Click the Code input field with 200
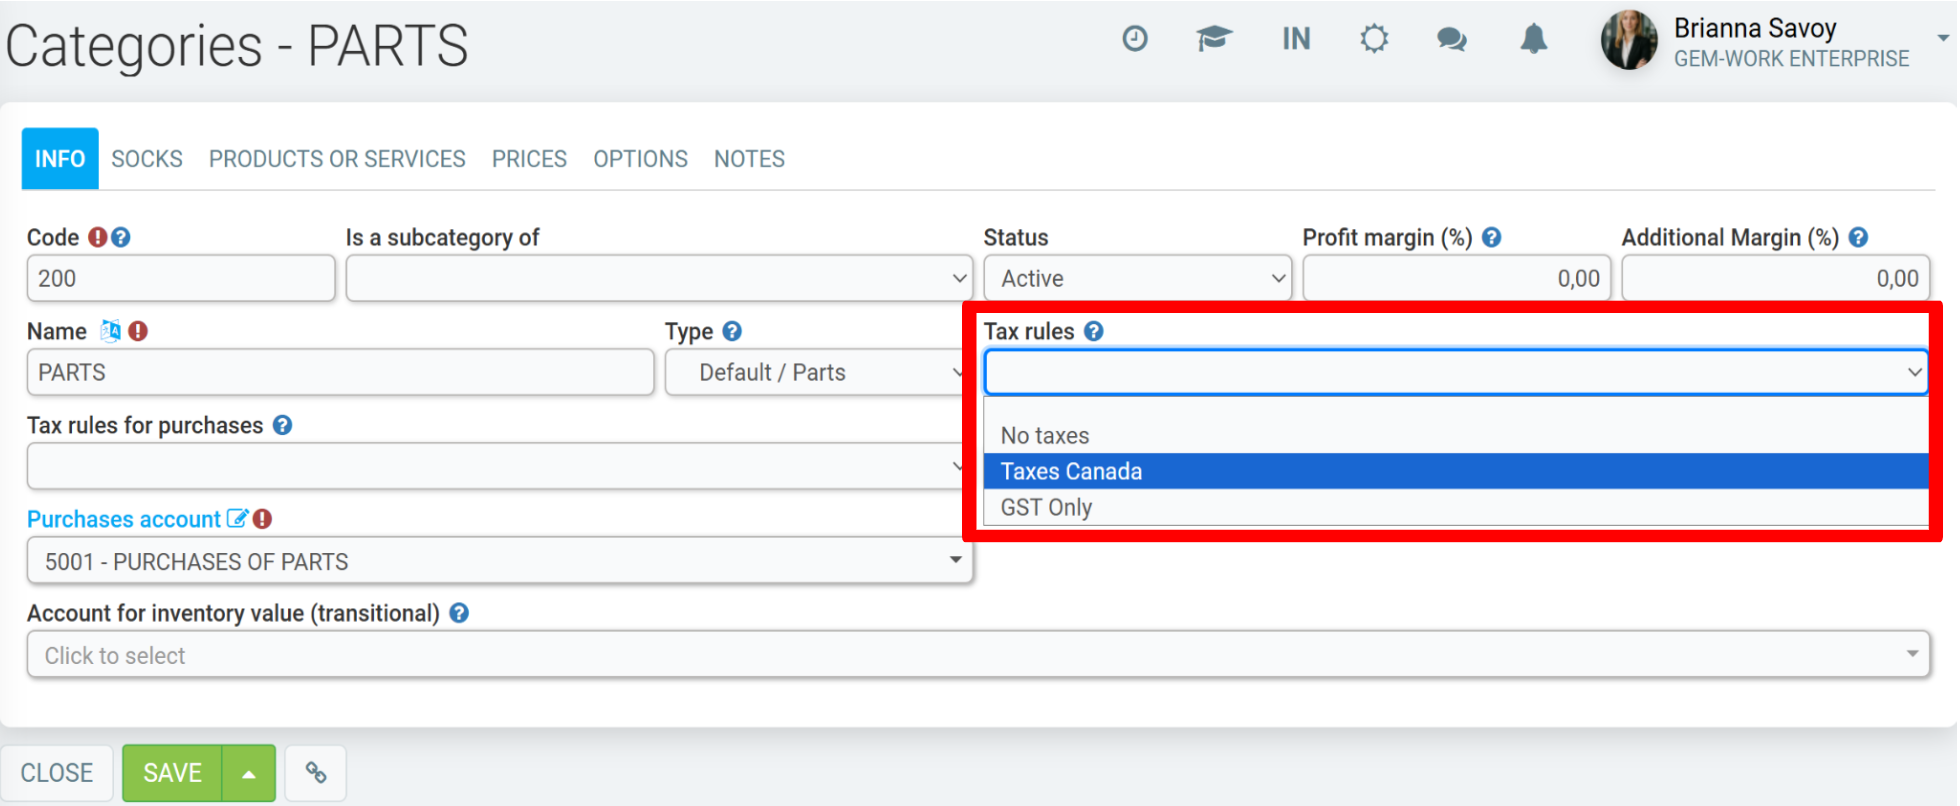The width and height of the screenshot is (1960, 806). (x=181, y=278)
